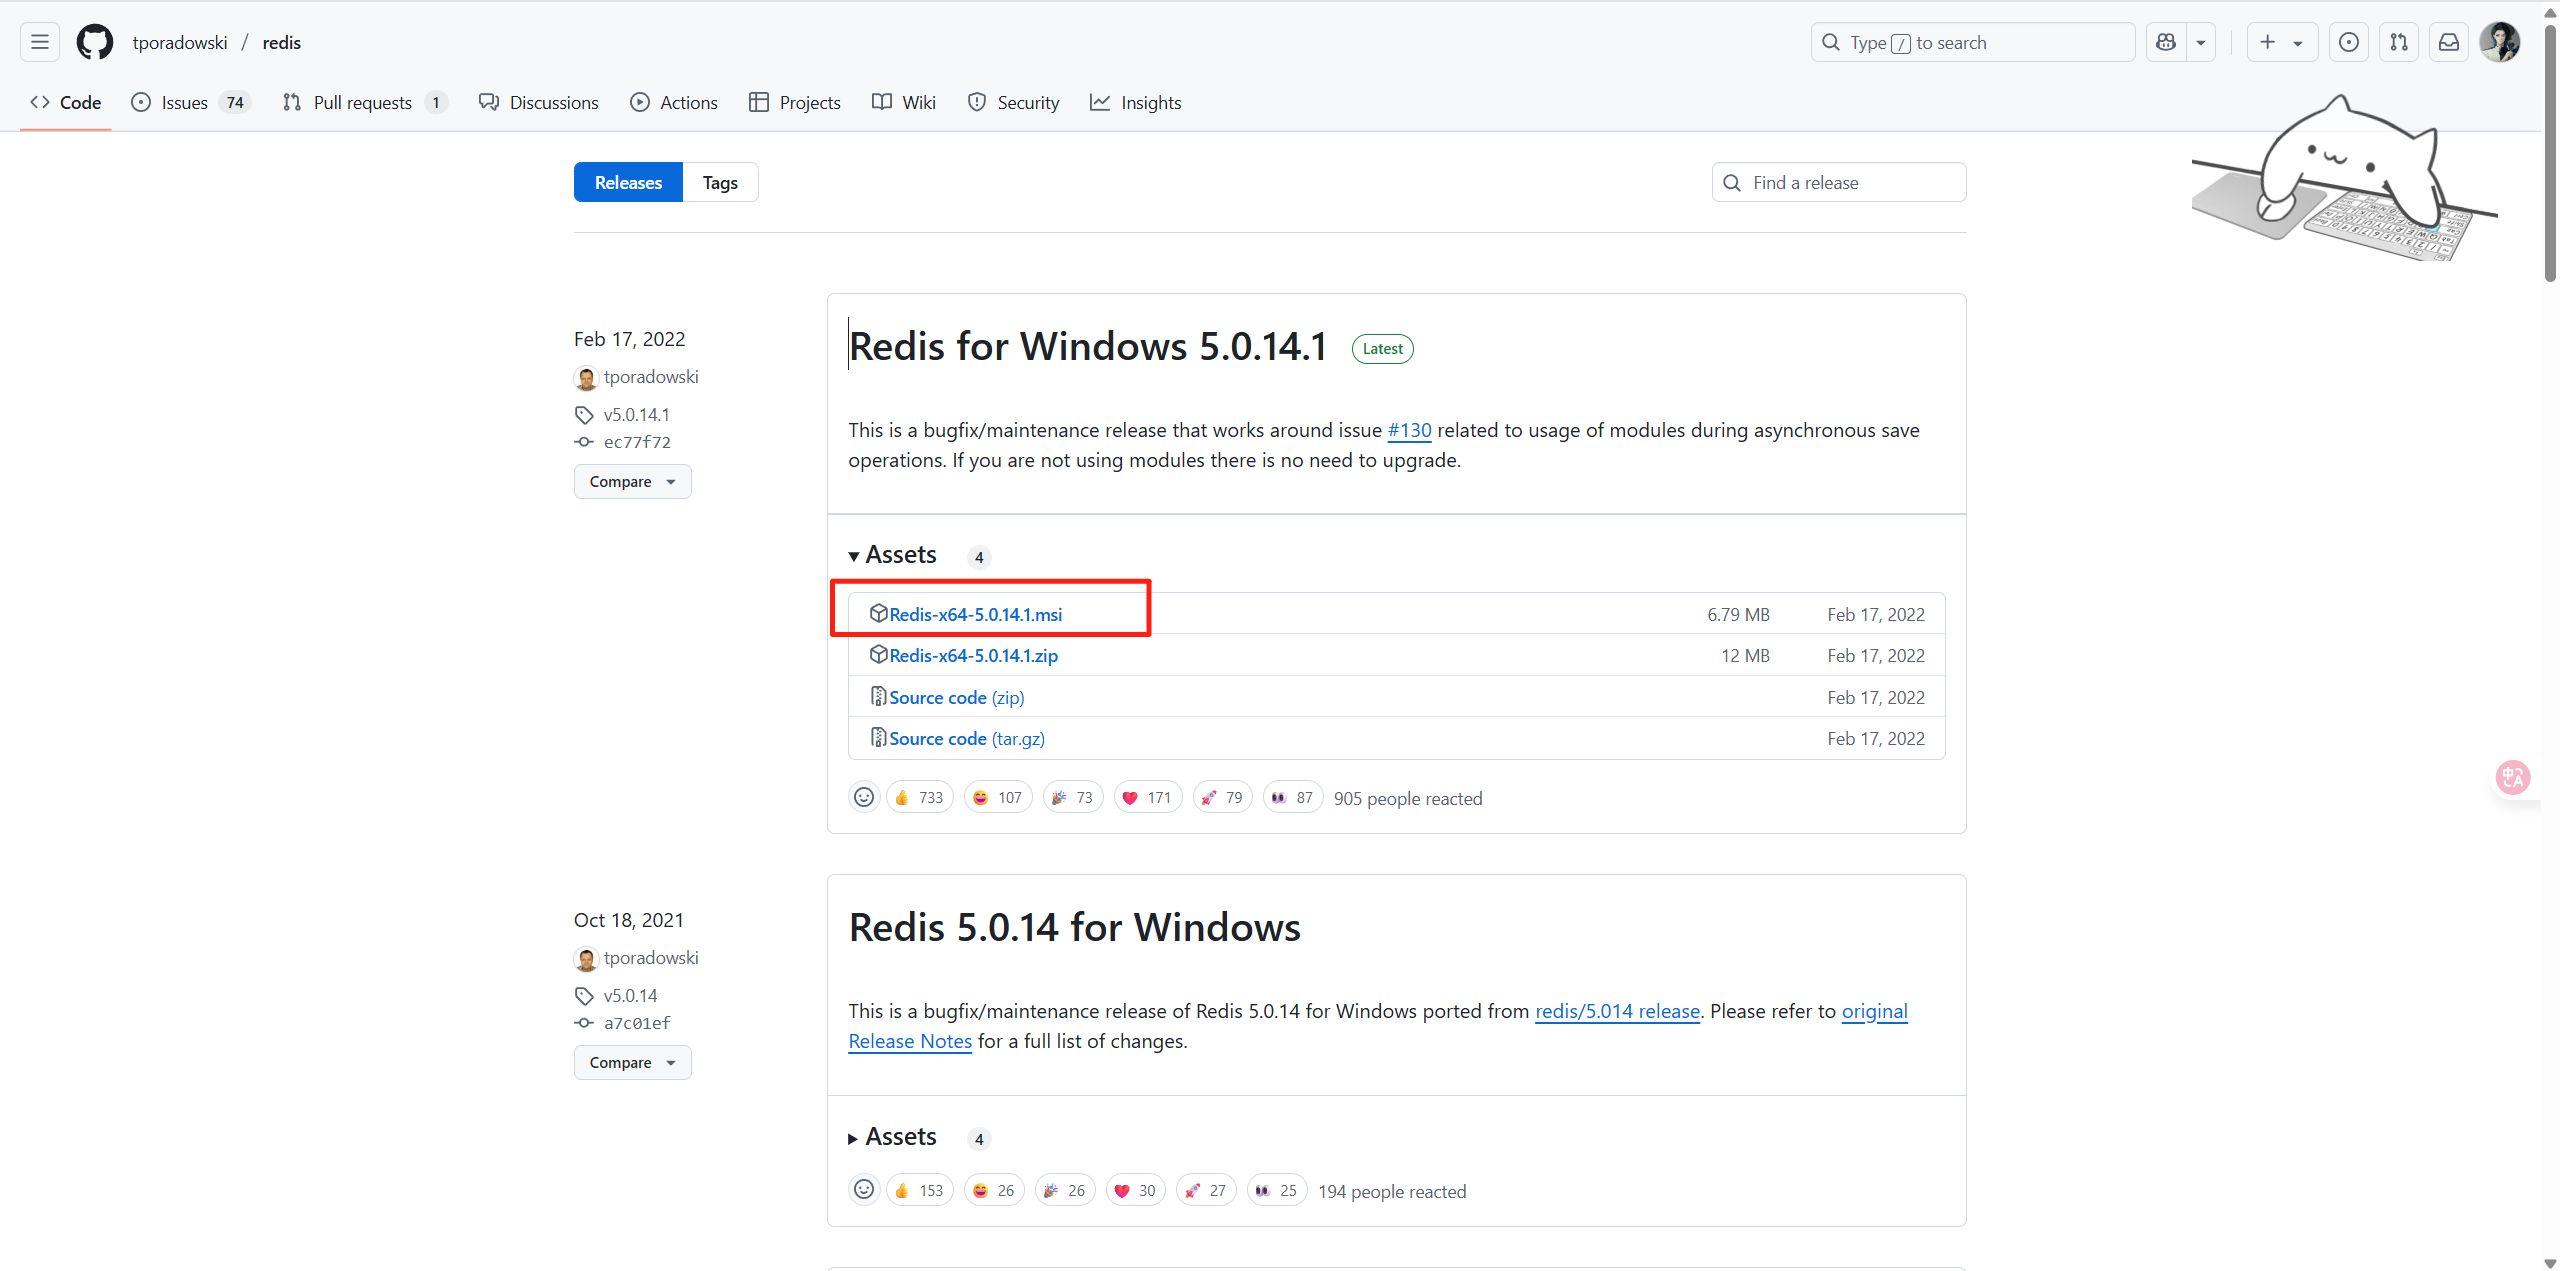Toggle thumbs up reaction 733
The width and height of the screenshot is (2560, 1271).
(x=919, y=797)
